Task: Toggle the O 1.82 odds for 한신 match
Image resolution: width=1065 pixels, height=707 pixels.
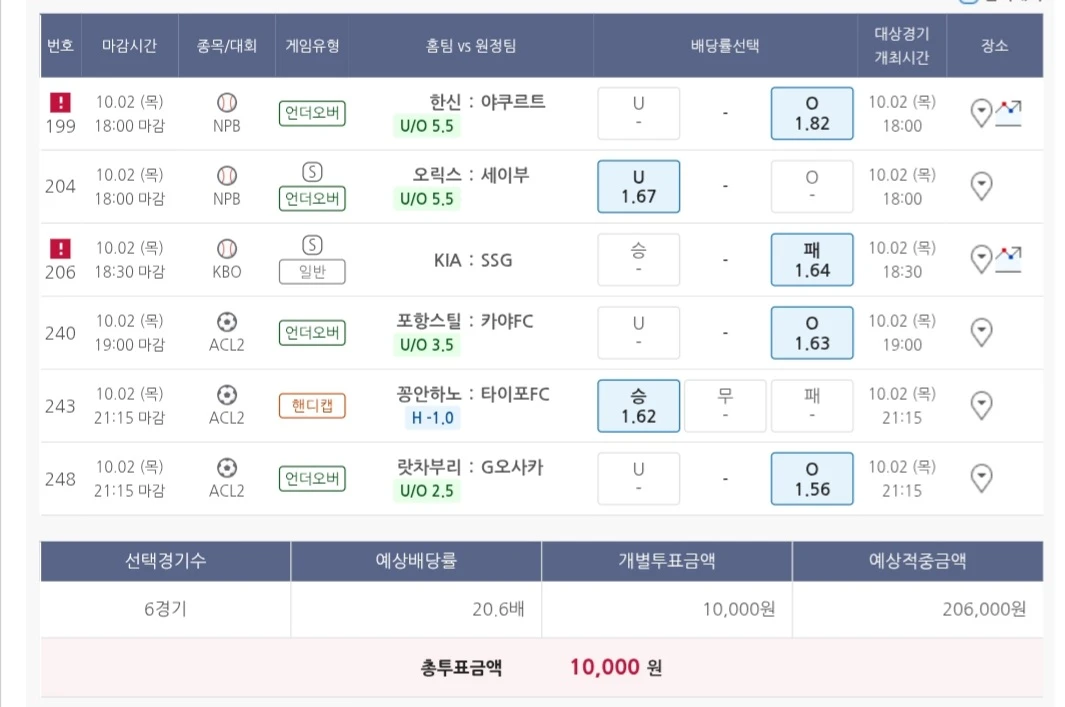Action: coord(811,113)
